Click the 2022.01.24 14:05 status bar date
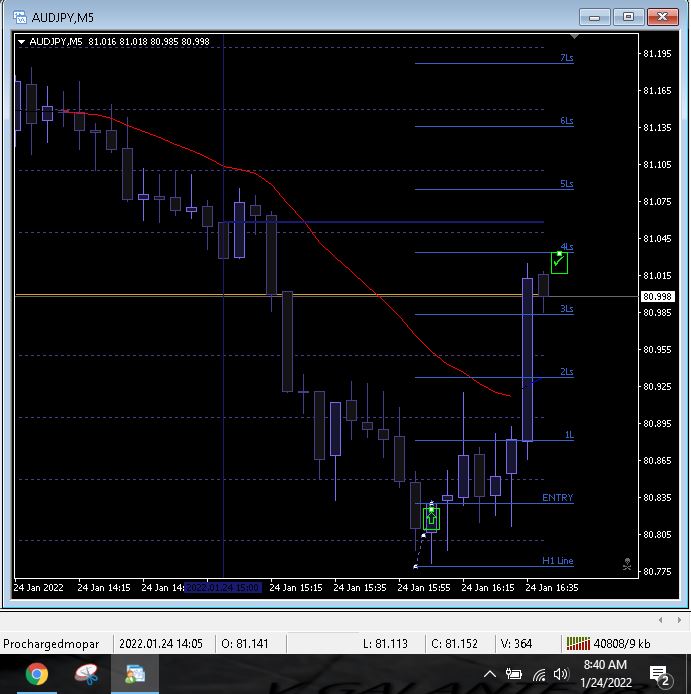 (161, 644)
